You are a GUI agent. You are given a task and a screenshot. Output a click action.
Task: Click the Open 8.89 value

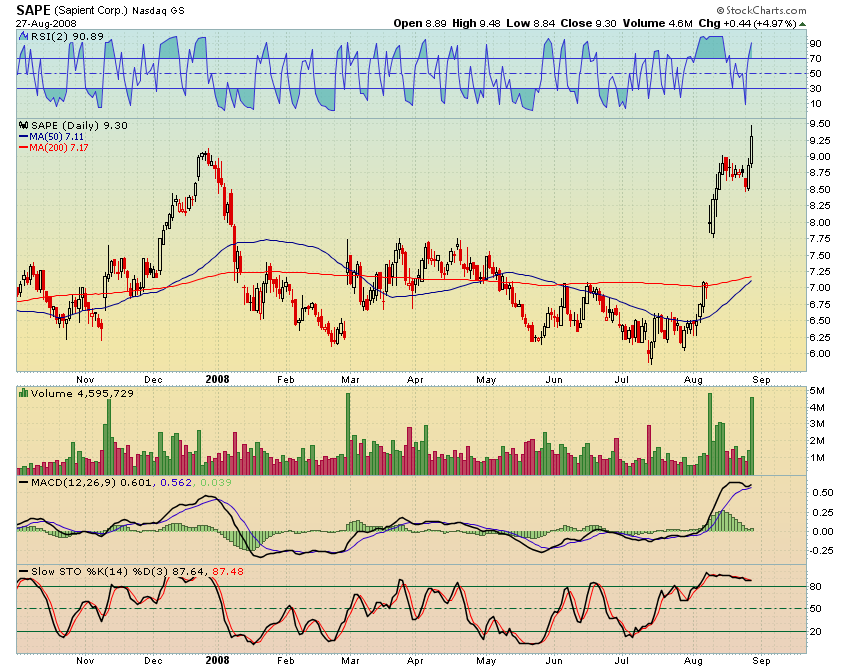click(x=420, y=23)
